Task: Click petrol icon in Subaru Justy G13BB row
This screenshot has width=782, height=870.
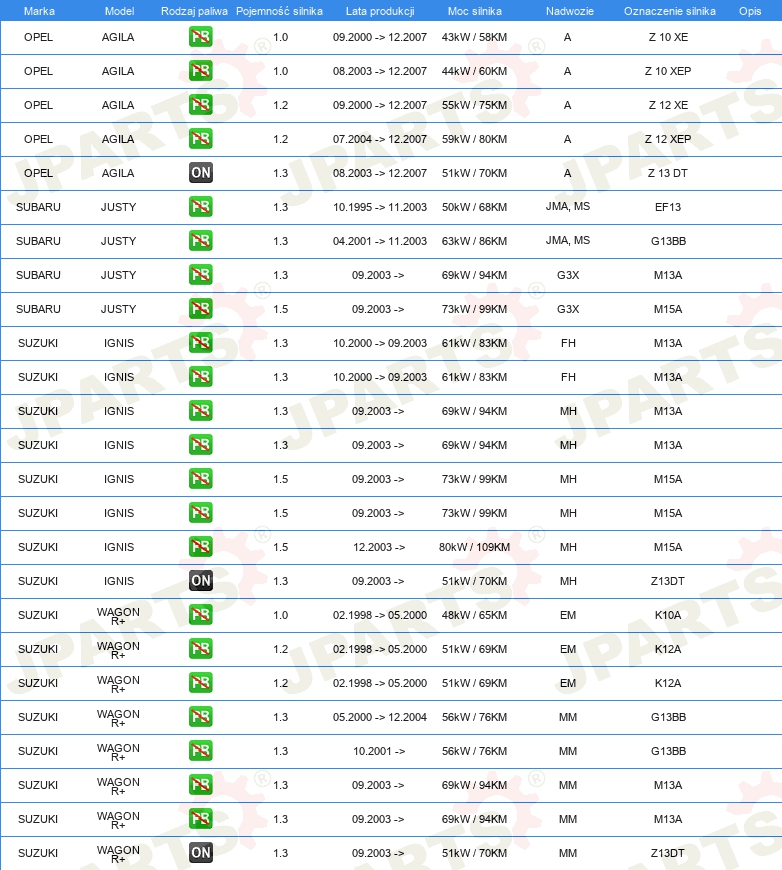Action: (200, 241)
